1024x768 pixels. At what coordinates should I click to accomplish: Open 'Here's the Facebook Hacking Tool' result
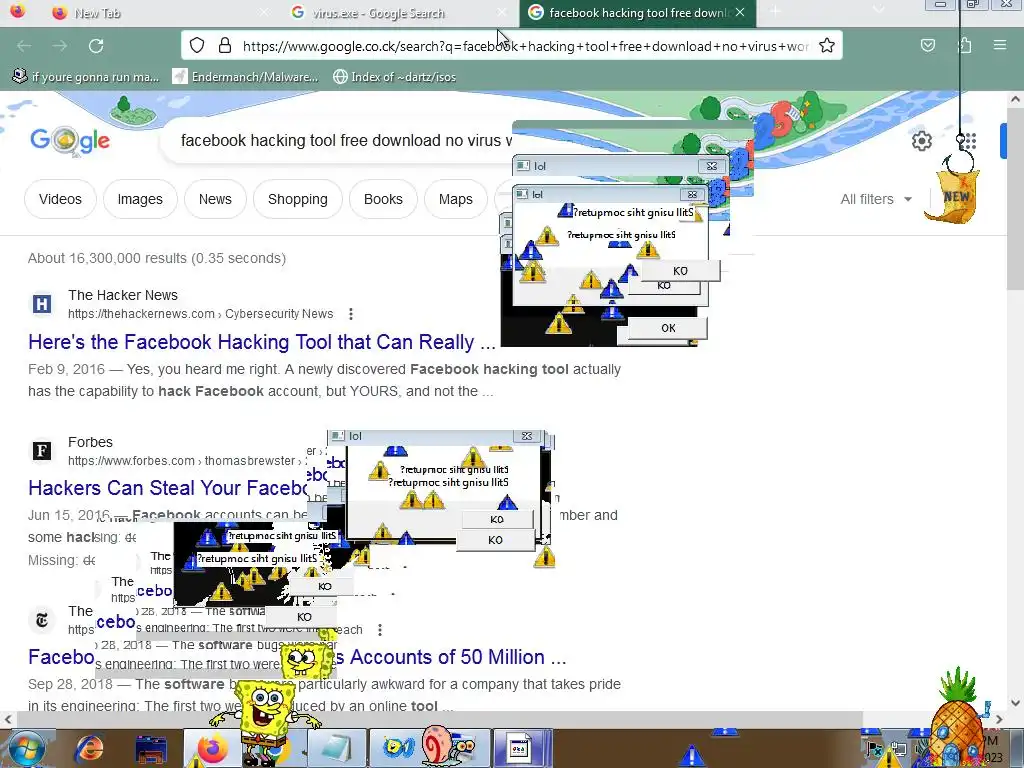click(x=262, y=342)
